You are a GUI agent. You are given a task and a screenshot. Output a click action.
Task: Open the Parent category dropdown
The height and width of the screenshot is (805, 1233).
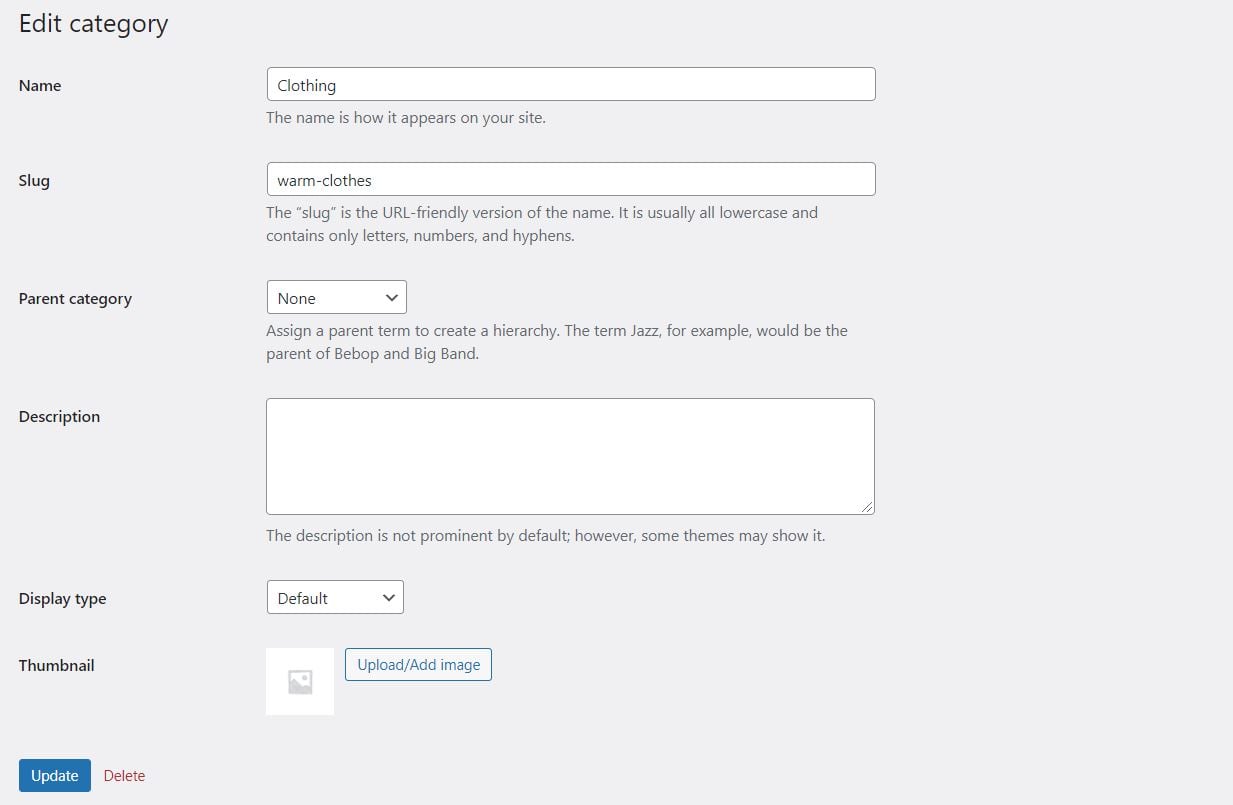coord(337,298)
